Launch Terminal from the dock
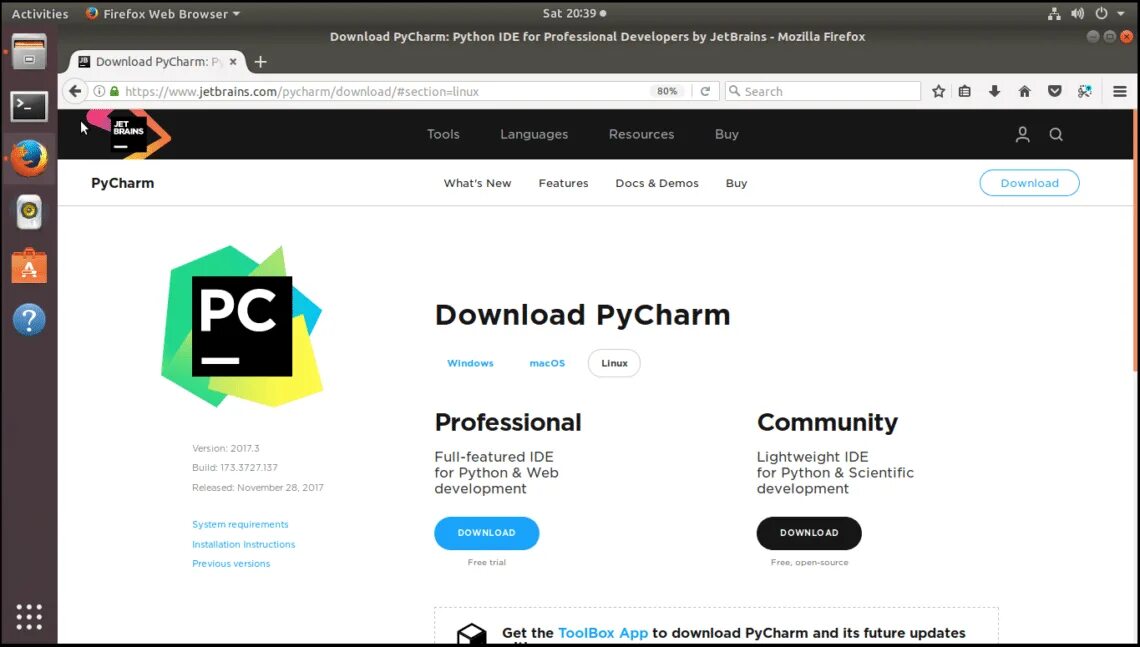 (29, 107)
